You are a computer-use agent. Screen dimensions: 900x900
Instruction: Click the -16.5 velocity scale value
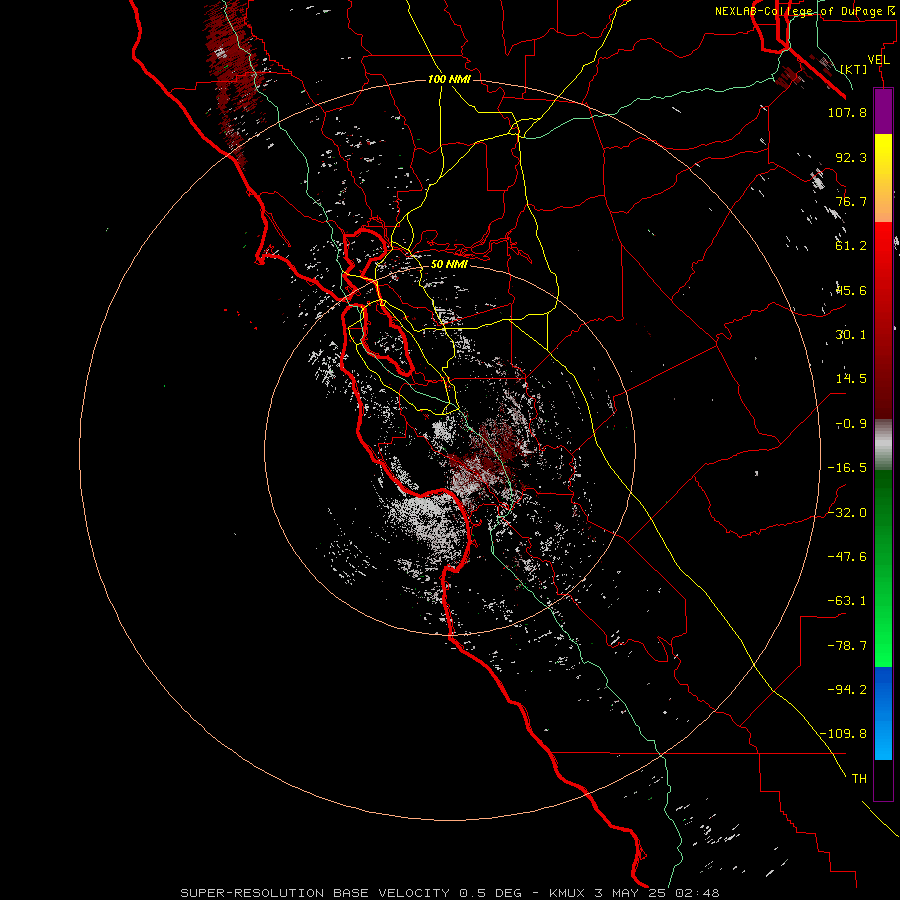pos(847,468)
